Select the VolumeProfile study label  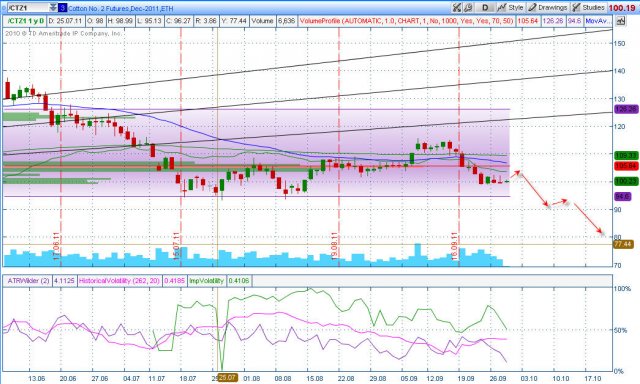[x=406, y=21]
